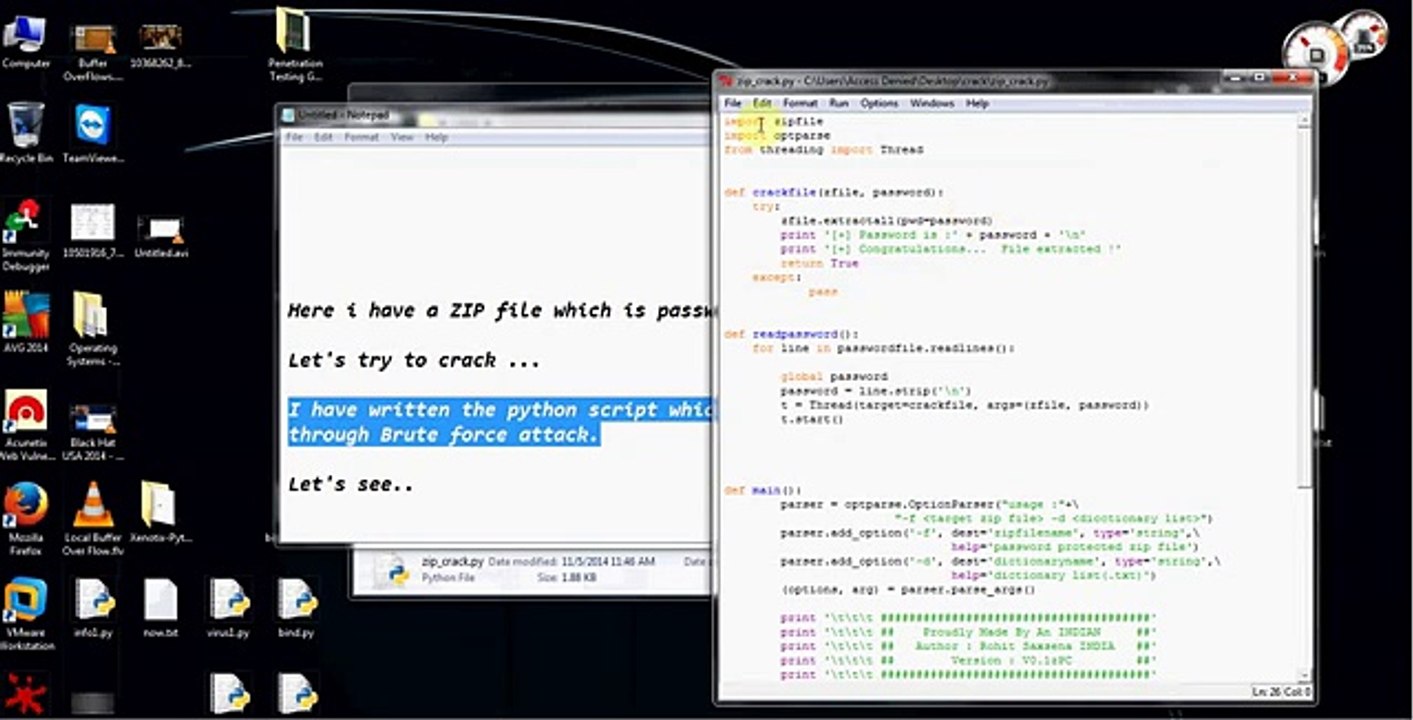Click highlighted 'through Brute force attack.' text
1413x720 pixels.
[443, 435]
